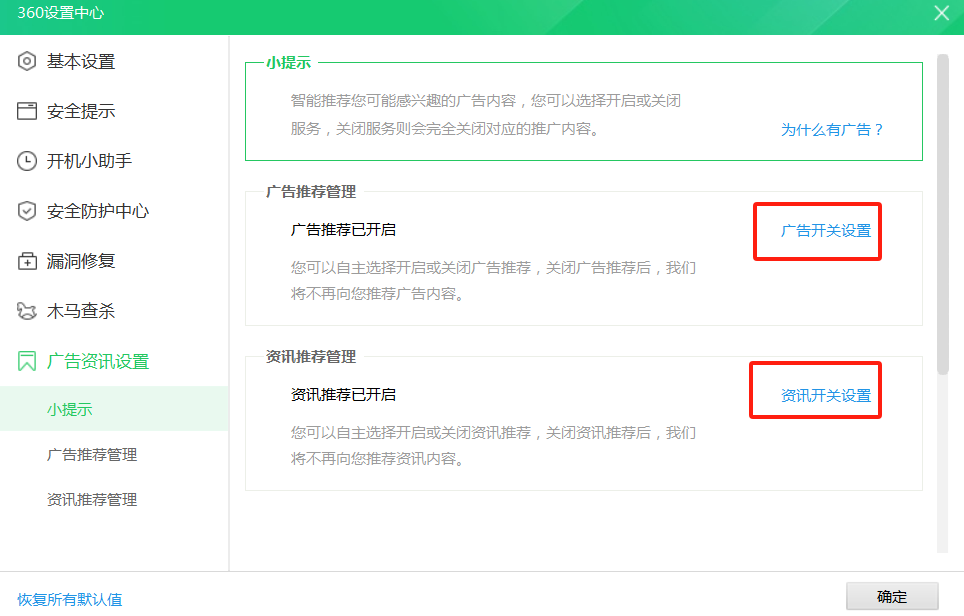Click the 广告资讯设置 bookmark icon
The height and width of the screenshot is (616, 964).
pos(26,361)
